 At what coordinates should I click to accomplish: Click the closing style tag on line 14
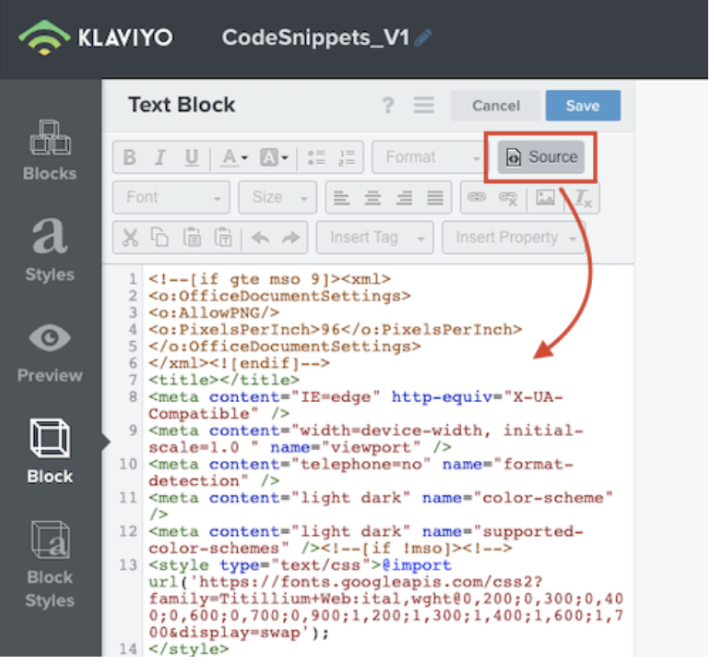point(189,649)
